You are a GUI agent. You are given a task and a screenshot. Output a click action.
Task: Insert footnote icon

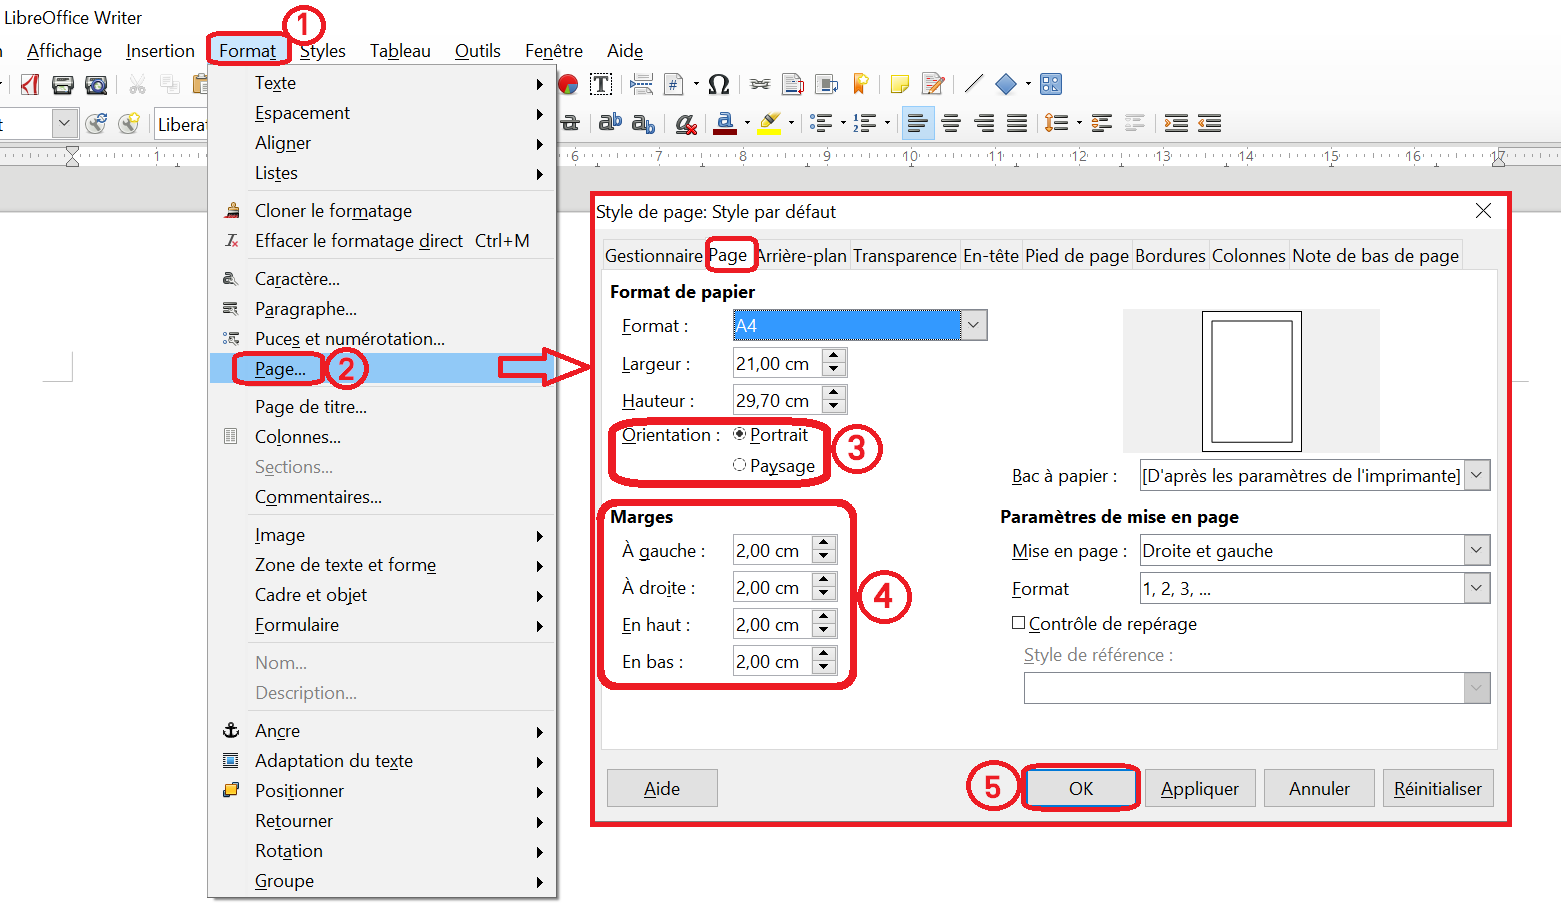(793, 84)
